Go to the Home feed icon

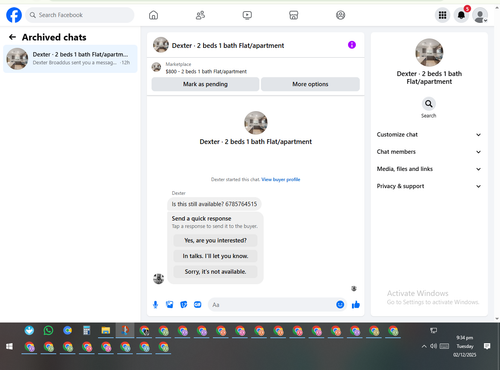click(x=153, y=15)
